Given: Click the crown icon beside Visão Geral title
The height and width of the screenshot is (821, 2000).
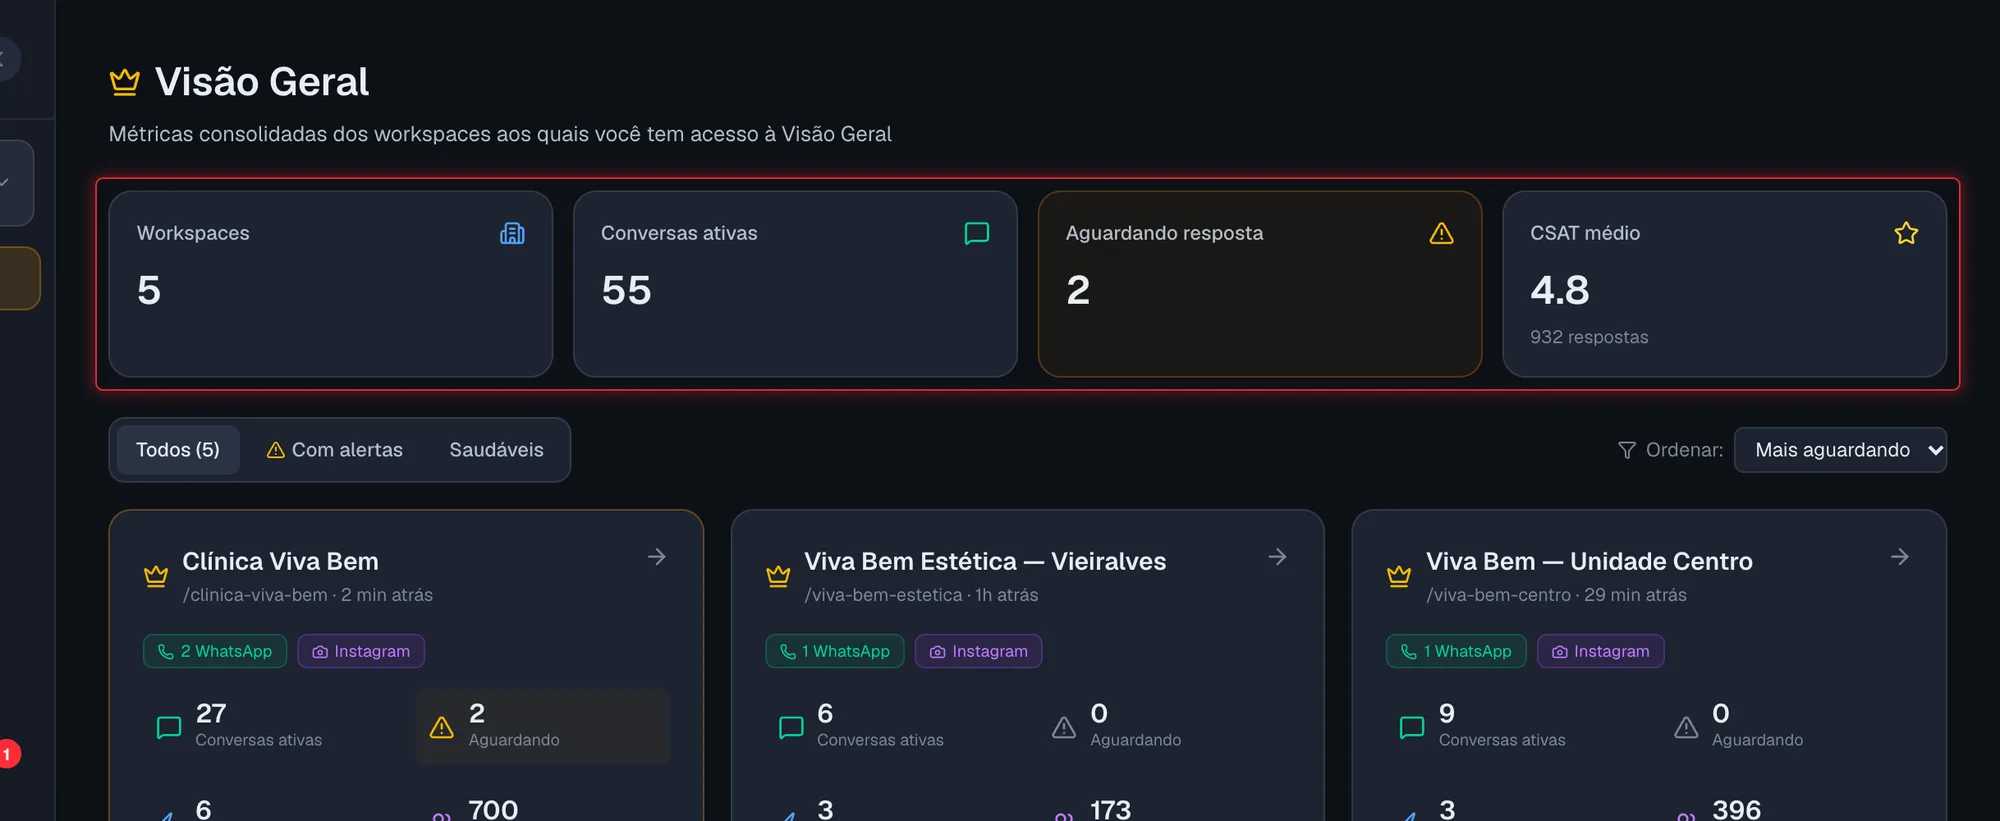Looking at the screenshot, I should (125, 82).
